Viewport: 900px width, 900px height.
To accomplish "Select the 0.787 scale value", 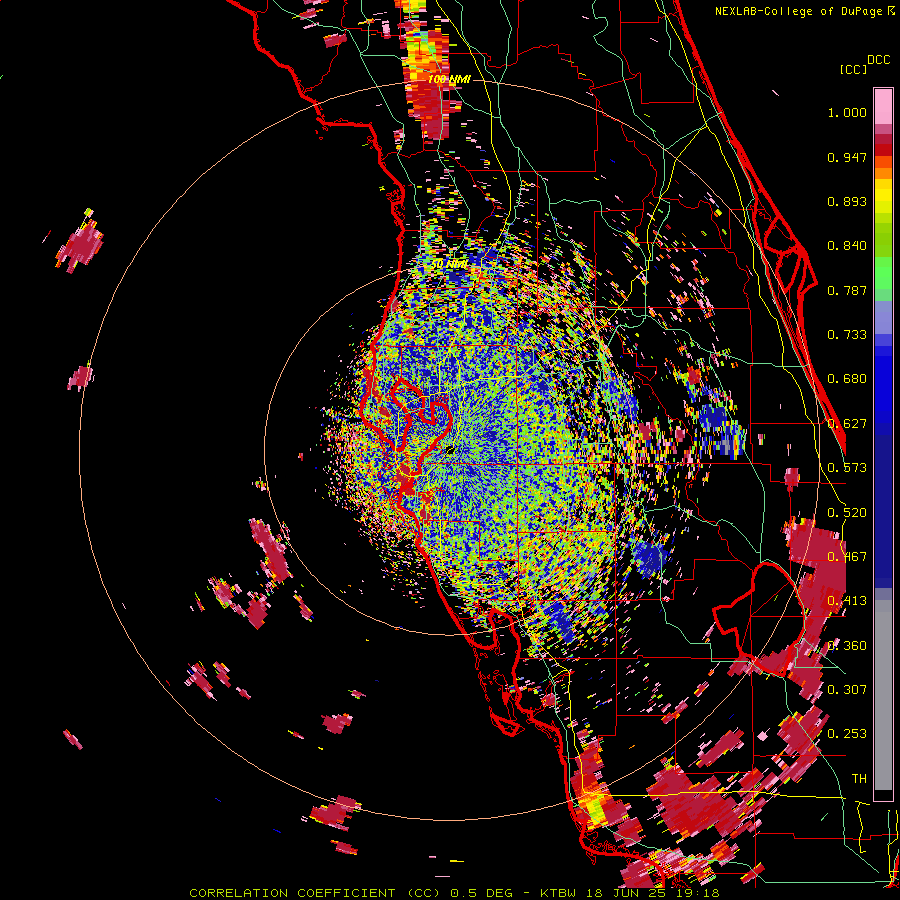I will pyautogui.click(x=847, y=290).
